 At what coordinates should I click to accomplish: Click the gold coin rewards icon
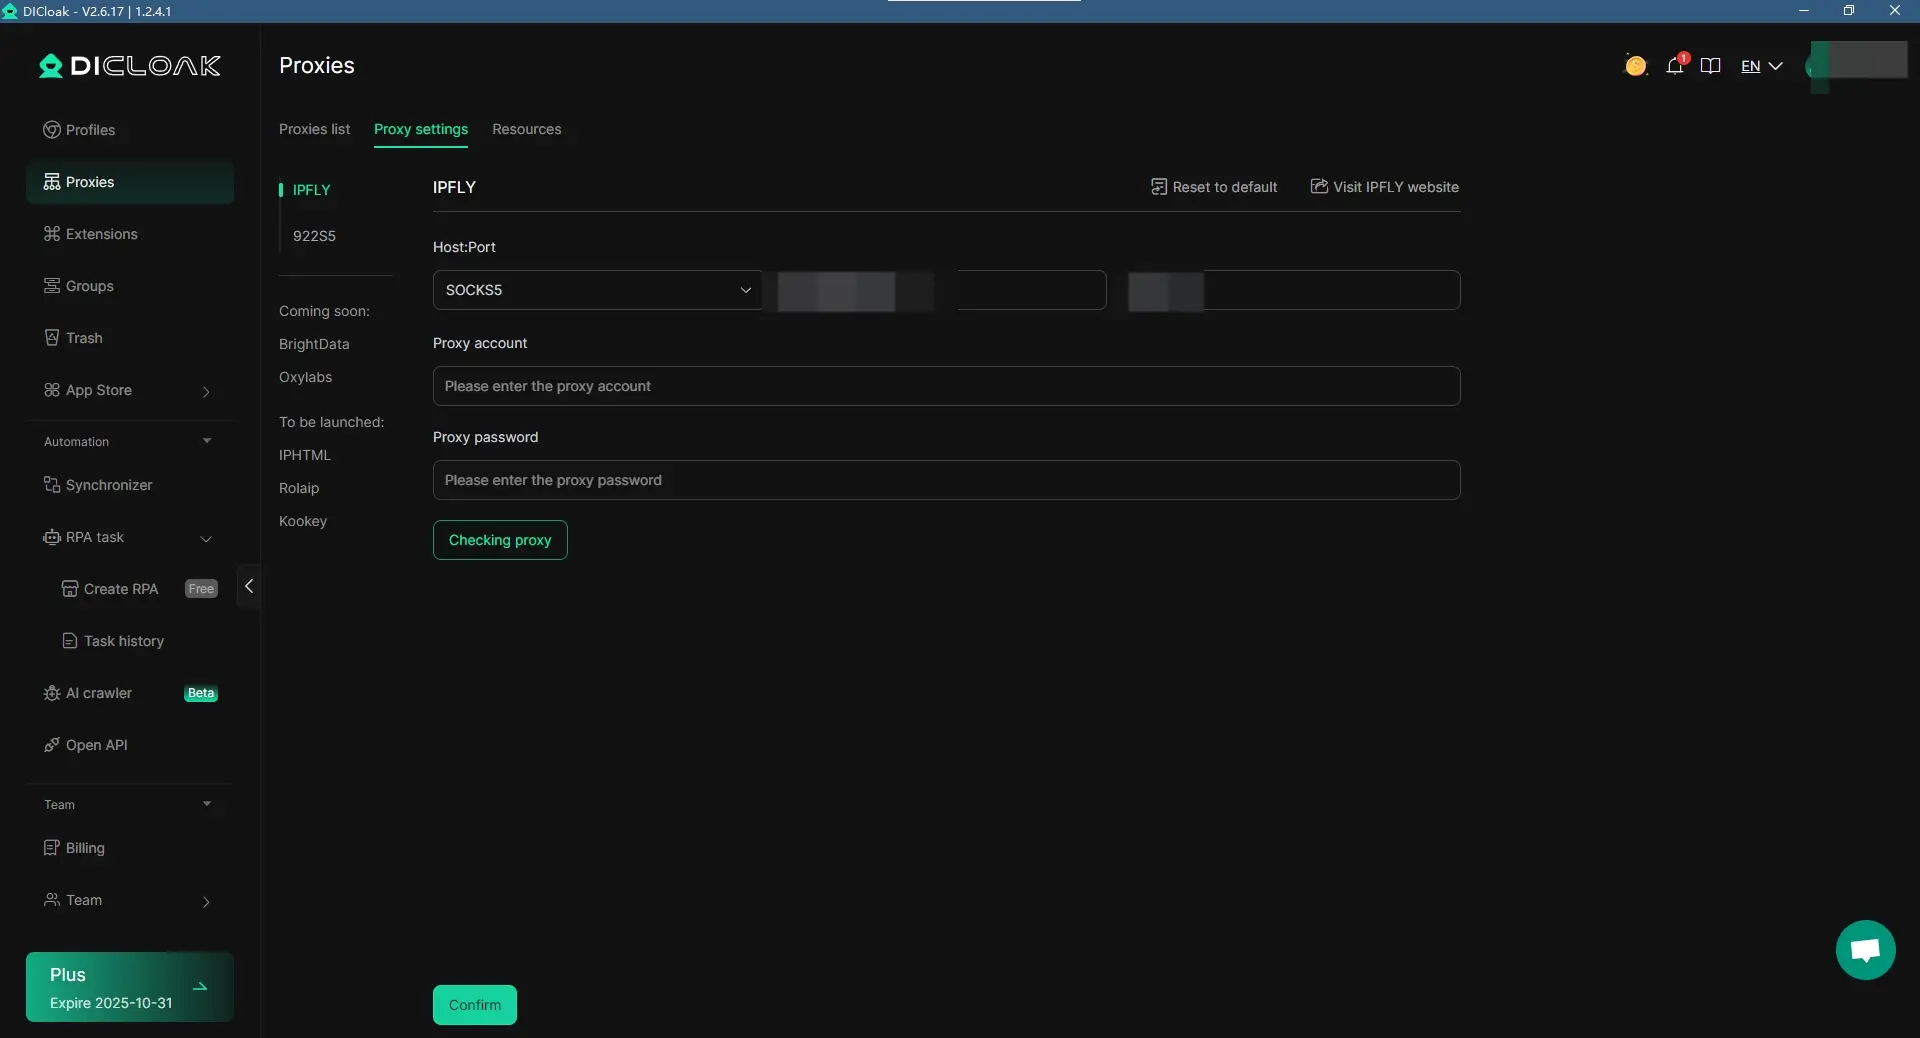point(1635,66)
